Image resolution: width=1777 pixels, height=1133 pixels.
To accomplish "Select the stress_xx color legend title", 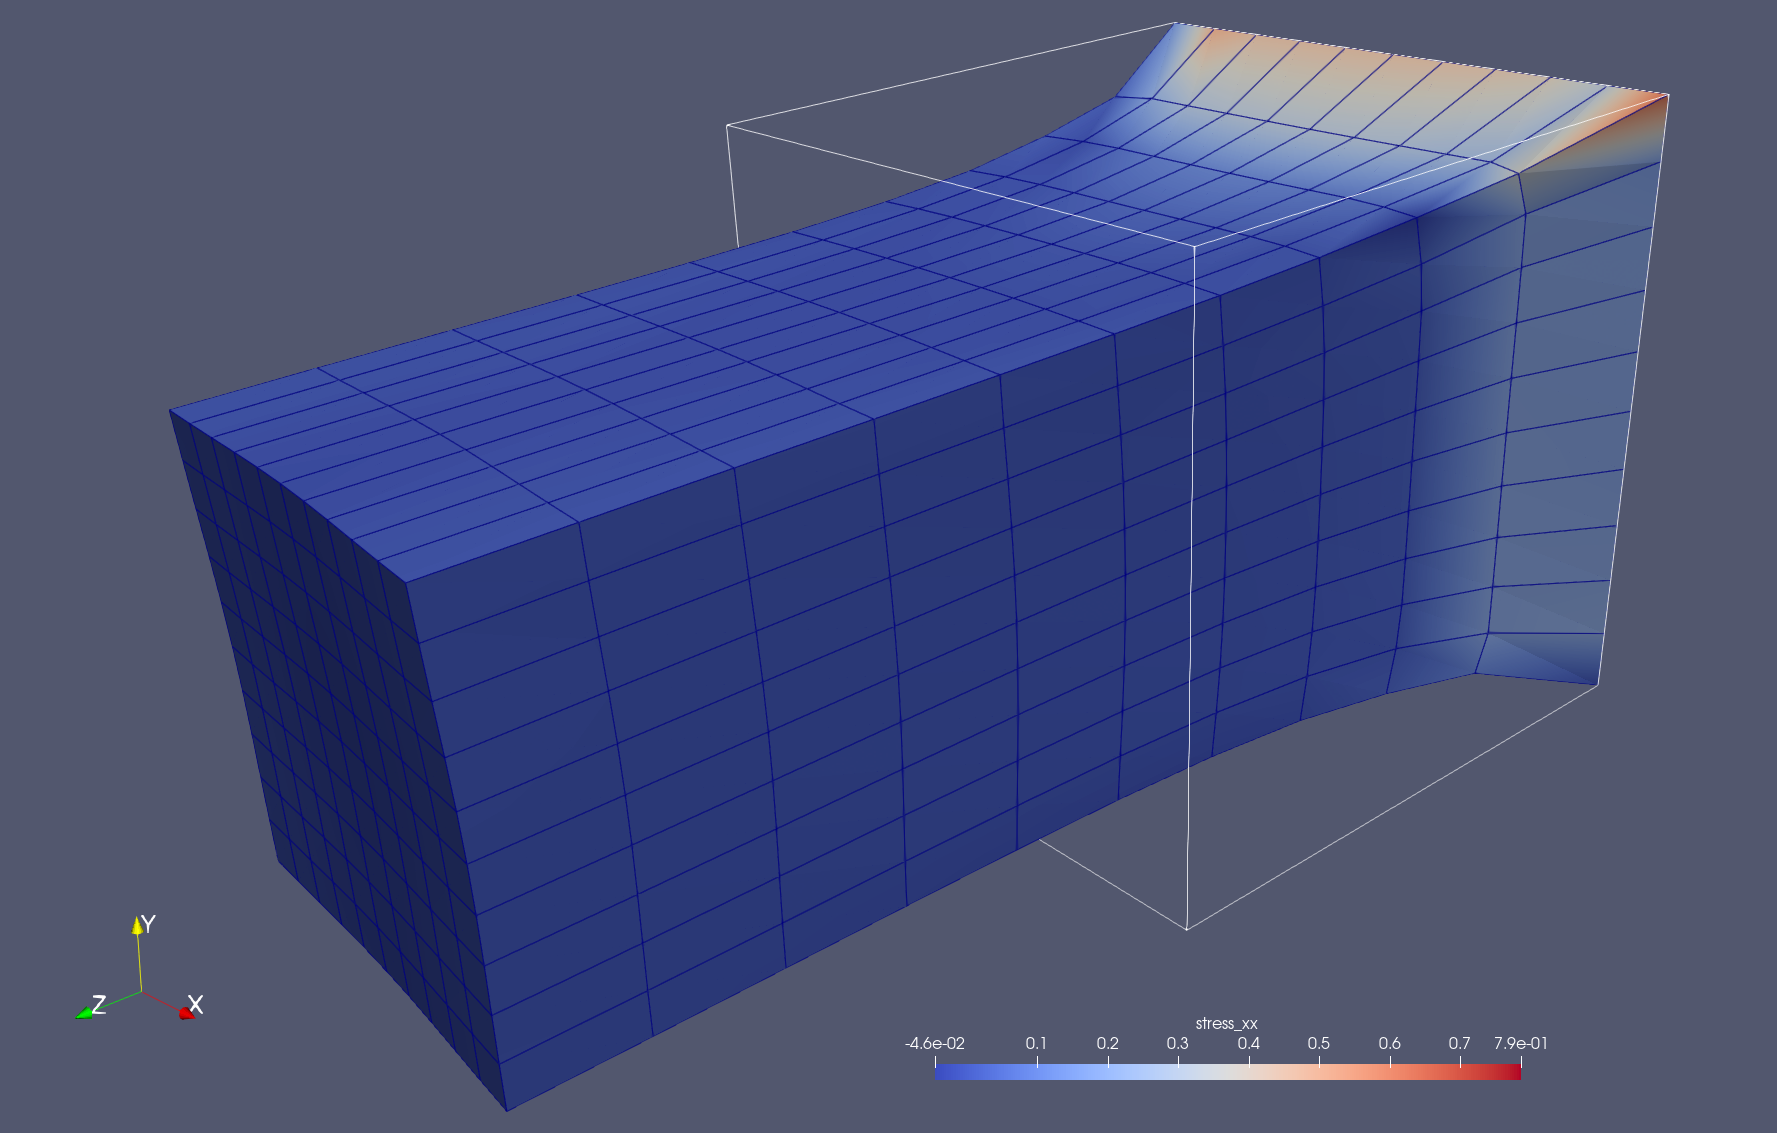I will point(1226,1023).
